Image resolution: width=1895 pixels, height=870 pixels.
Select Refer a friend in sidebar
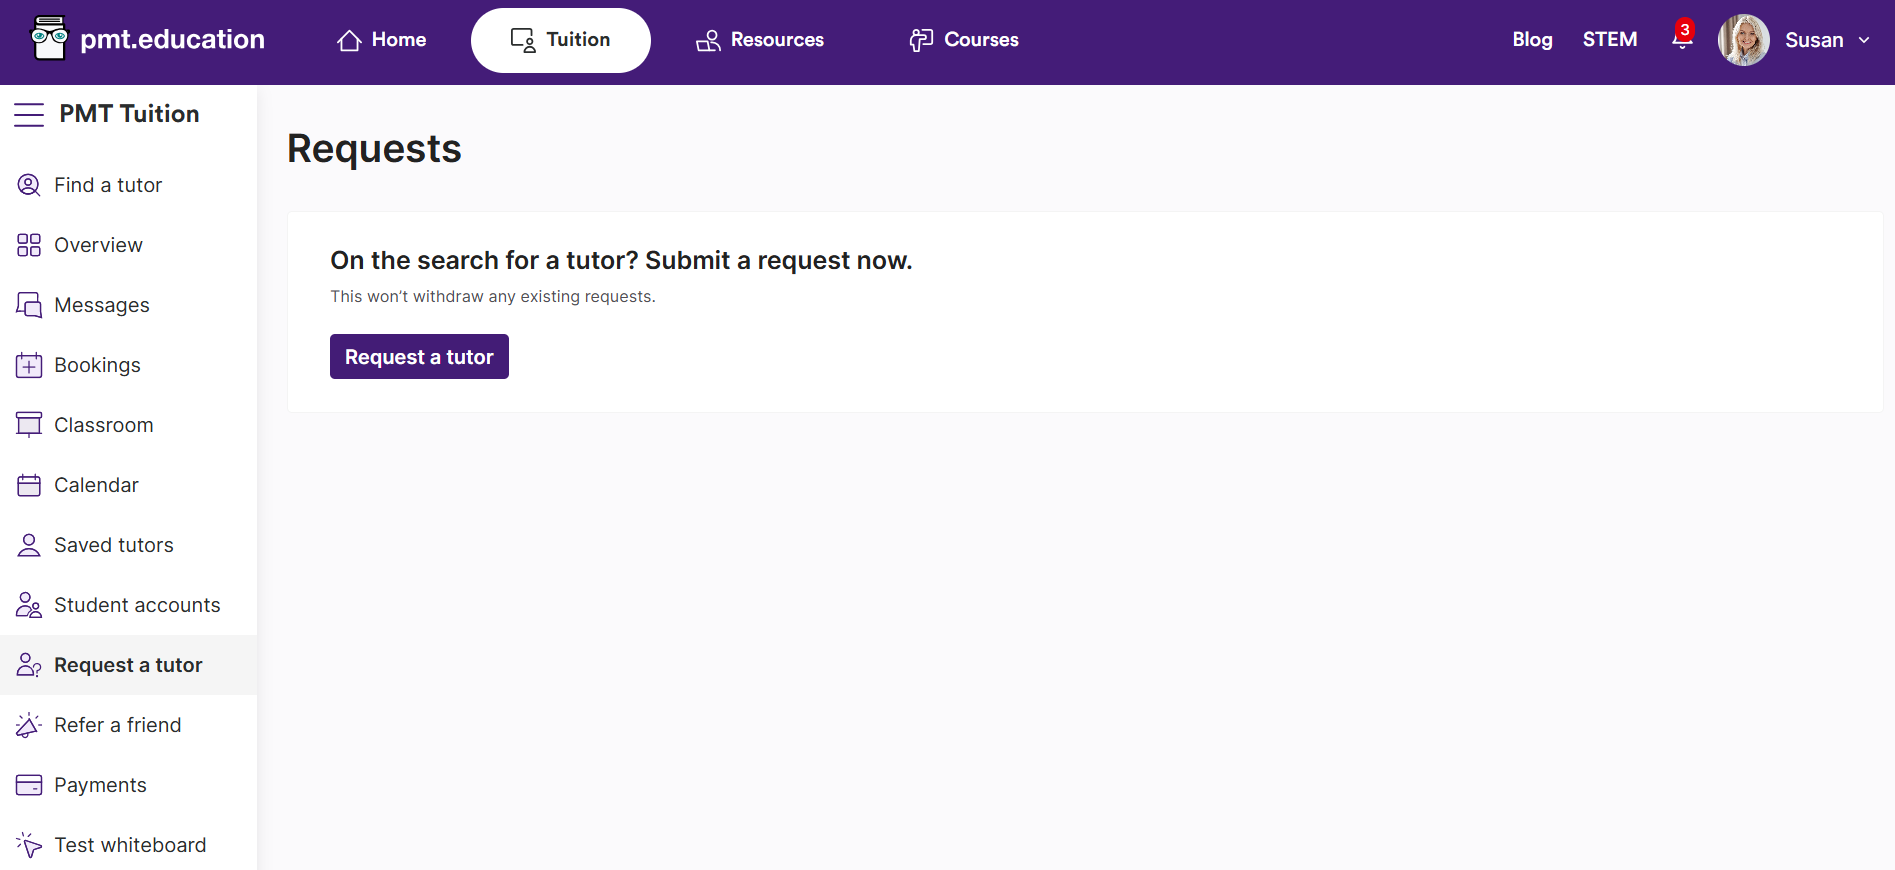point(118,725)
